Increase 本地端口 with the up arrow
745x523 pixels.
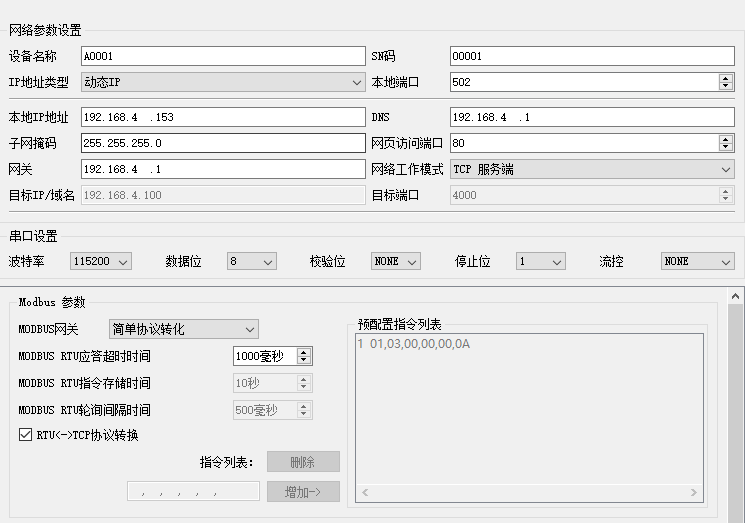[726, 78]
